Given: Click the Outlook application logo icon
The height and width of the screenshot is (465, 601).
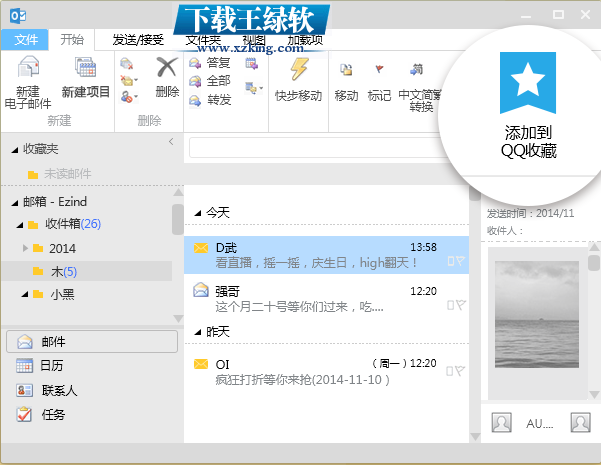Looking at the screenshot, I should [18, 16].
